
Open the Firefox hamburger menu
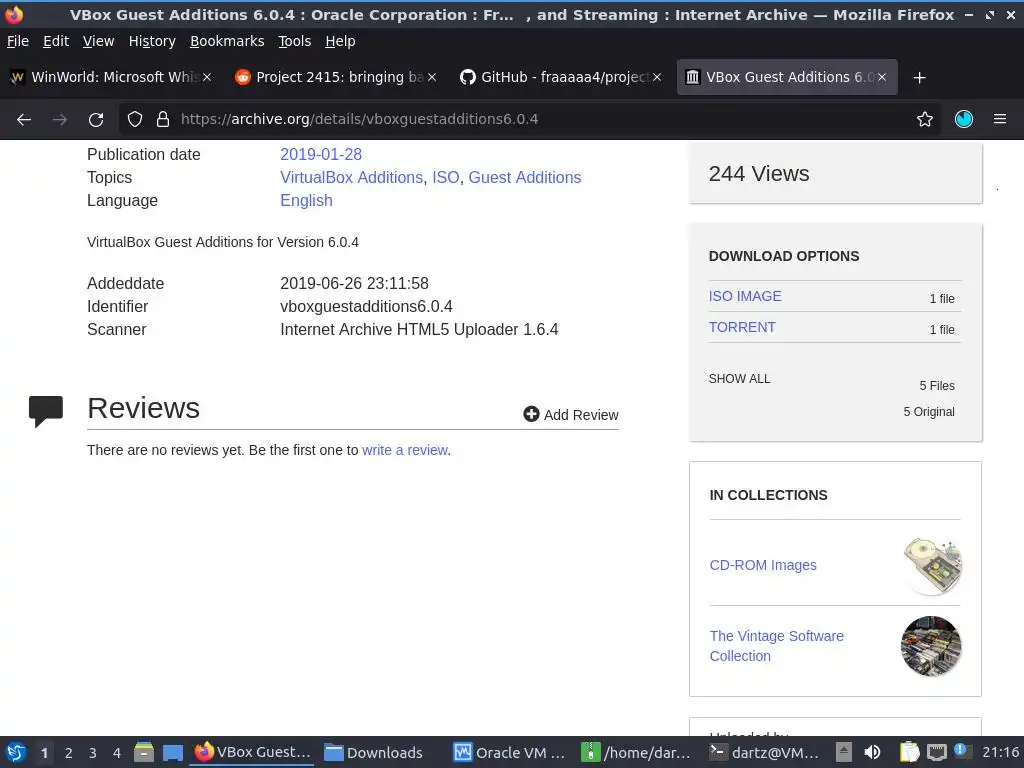[1000, 119]
